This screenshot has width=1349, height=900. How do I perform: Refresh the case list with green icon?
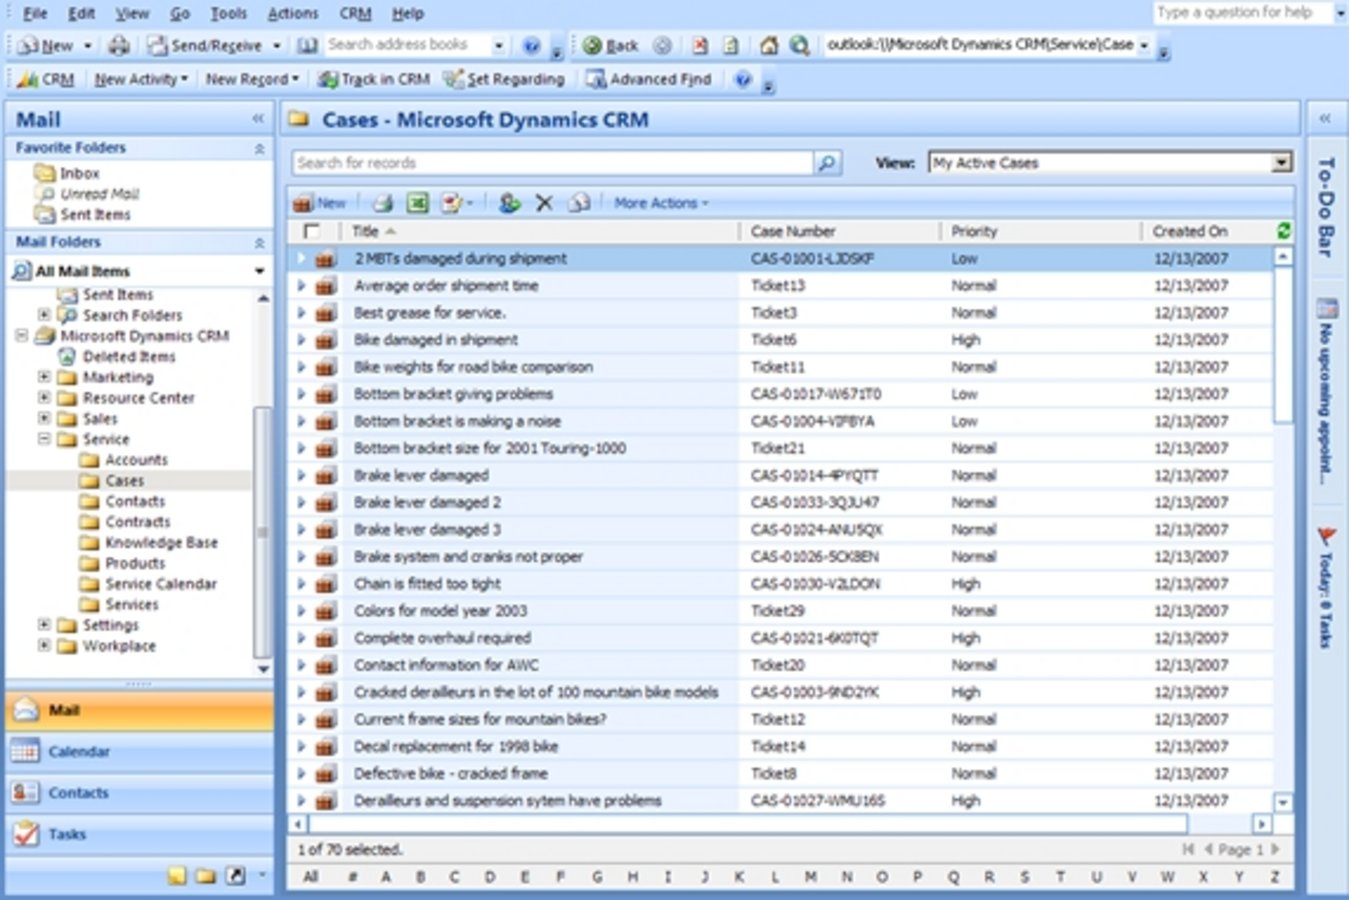(x=1283, y=231)
